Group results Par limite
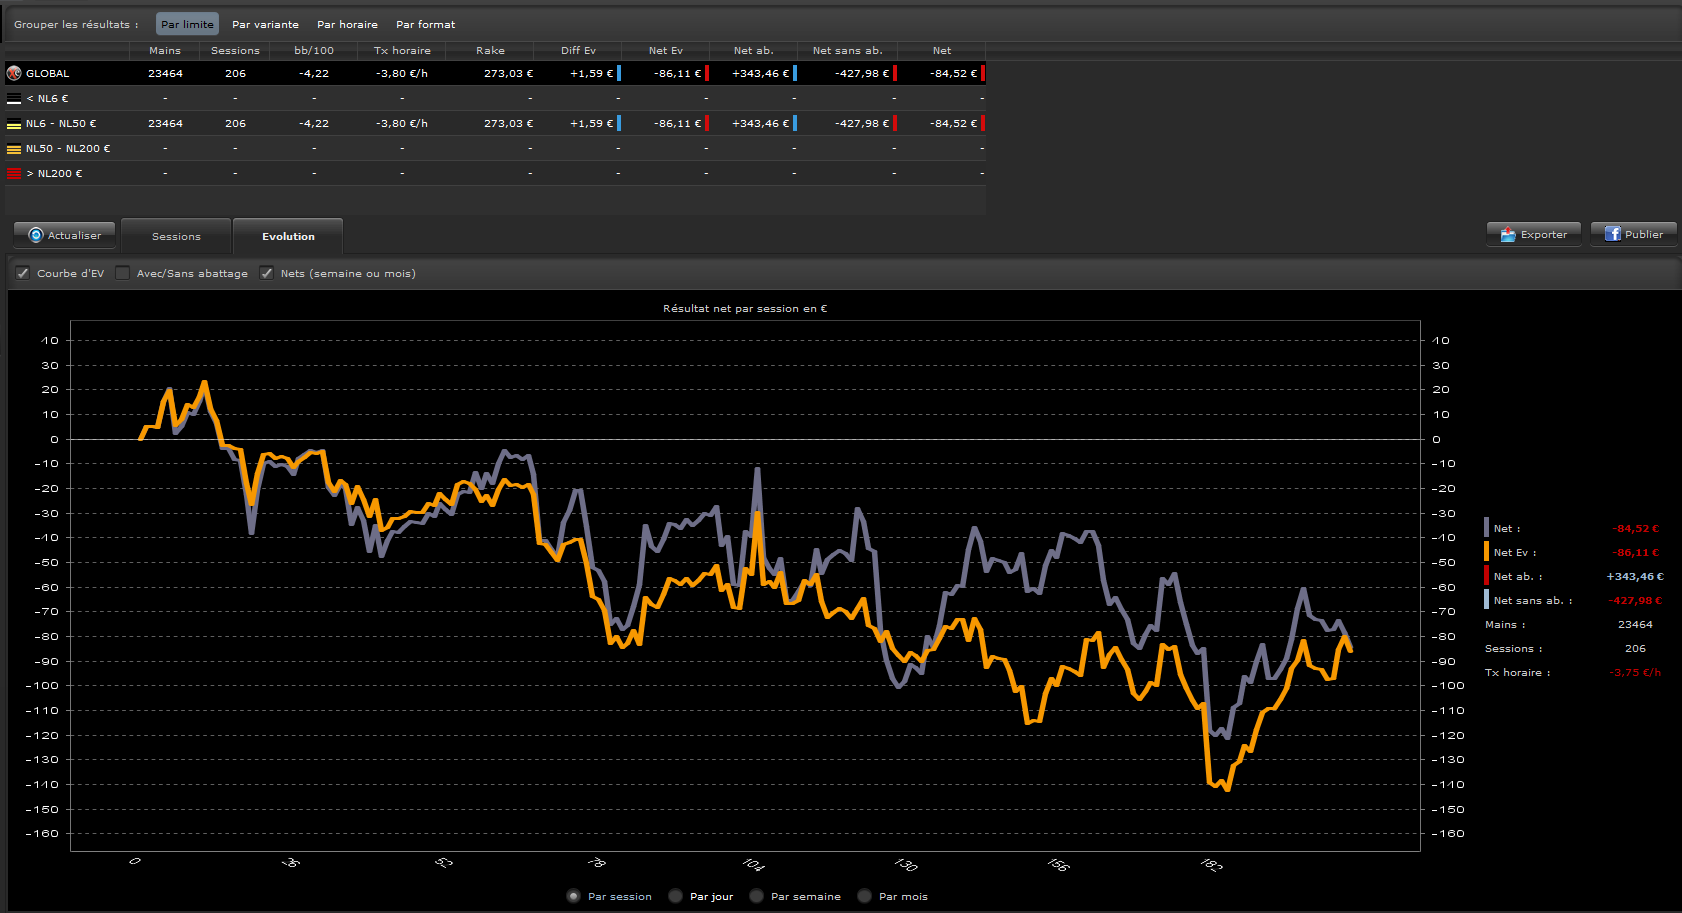The image size is (1682, 913). tap(187, 24)
